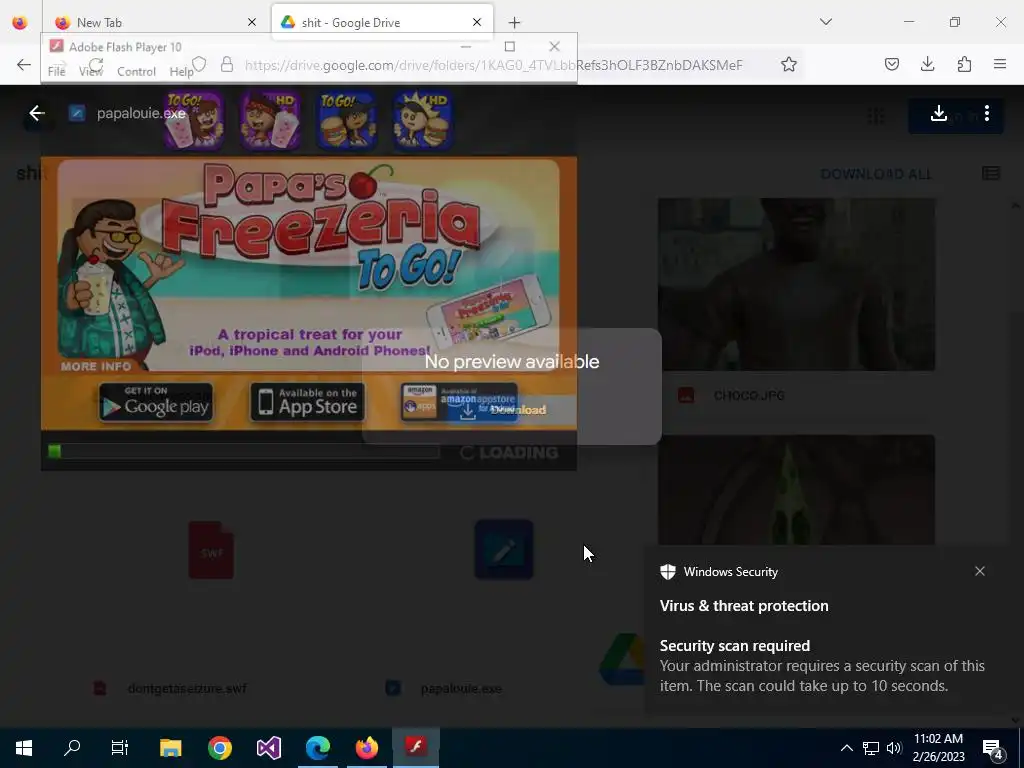Open the Virus & threat protection notification

[833, 630]
